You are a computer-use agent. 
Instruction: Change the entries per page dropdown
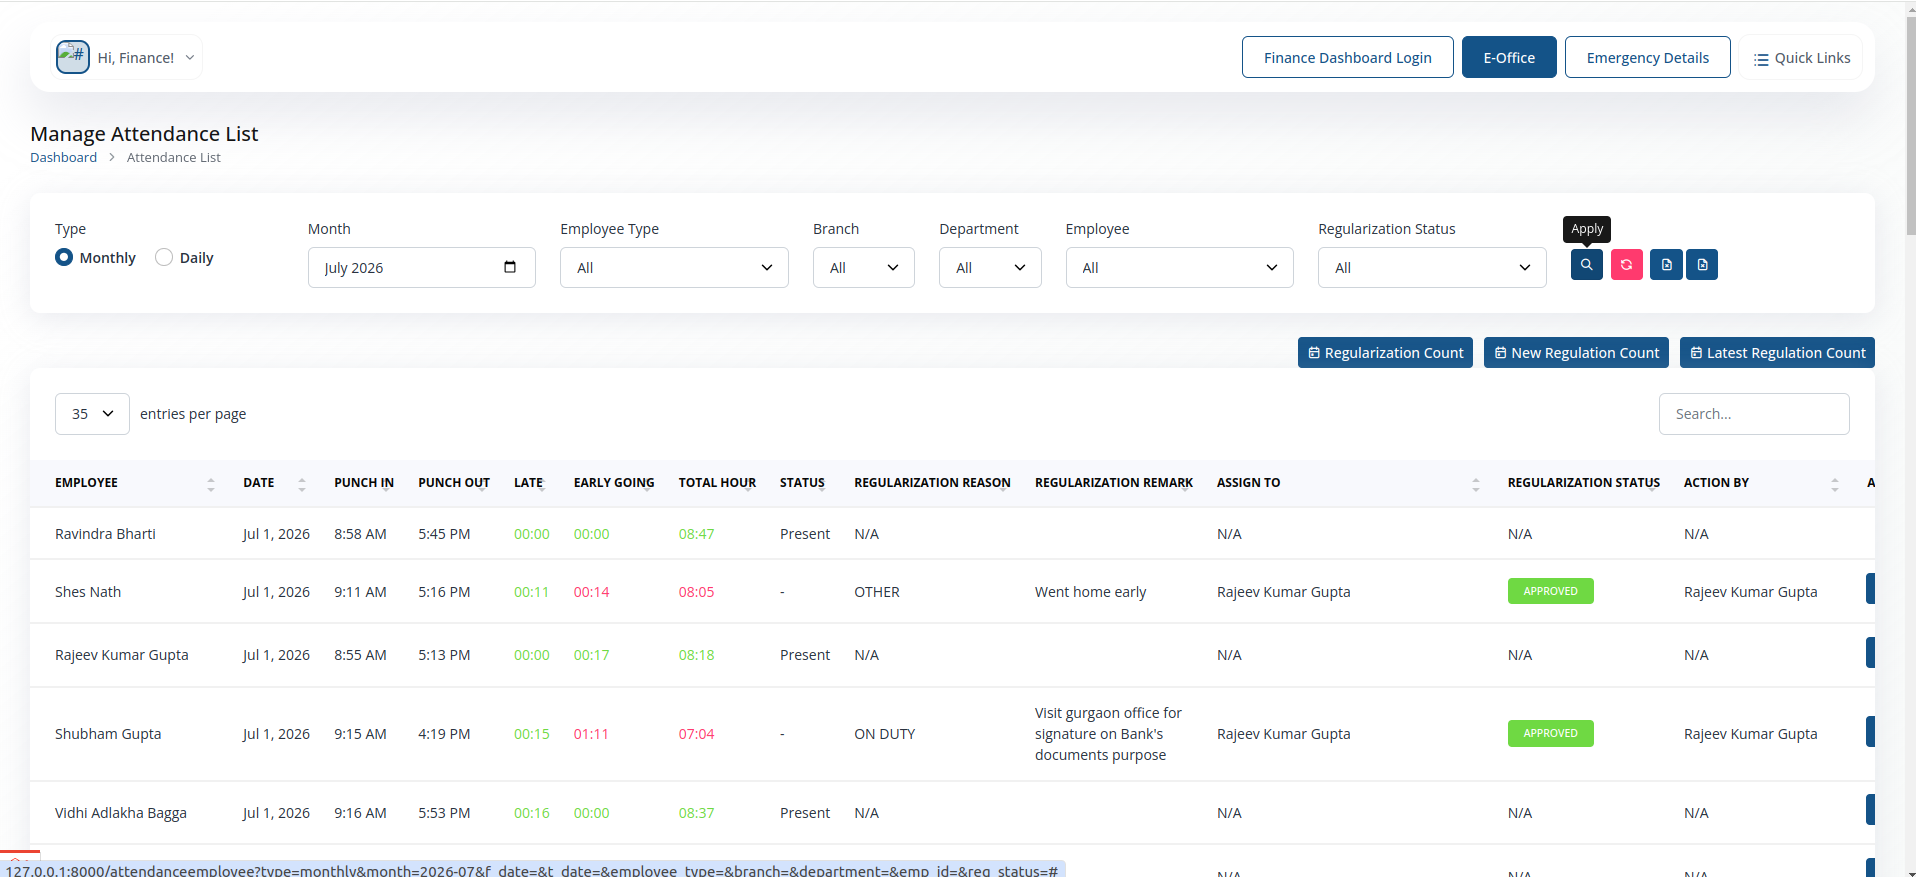[x=92, y=414]
